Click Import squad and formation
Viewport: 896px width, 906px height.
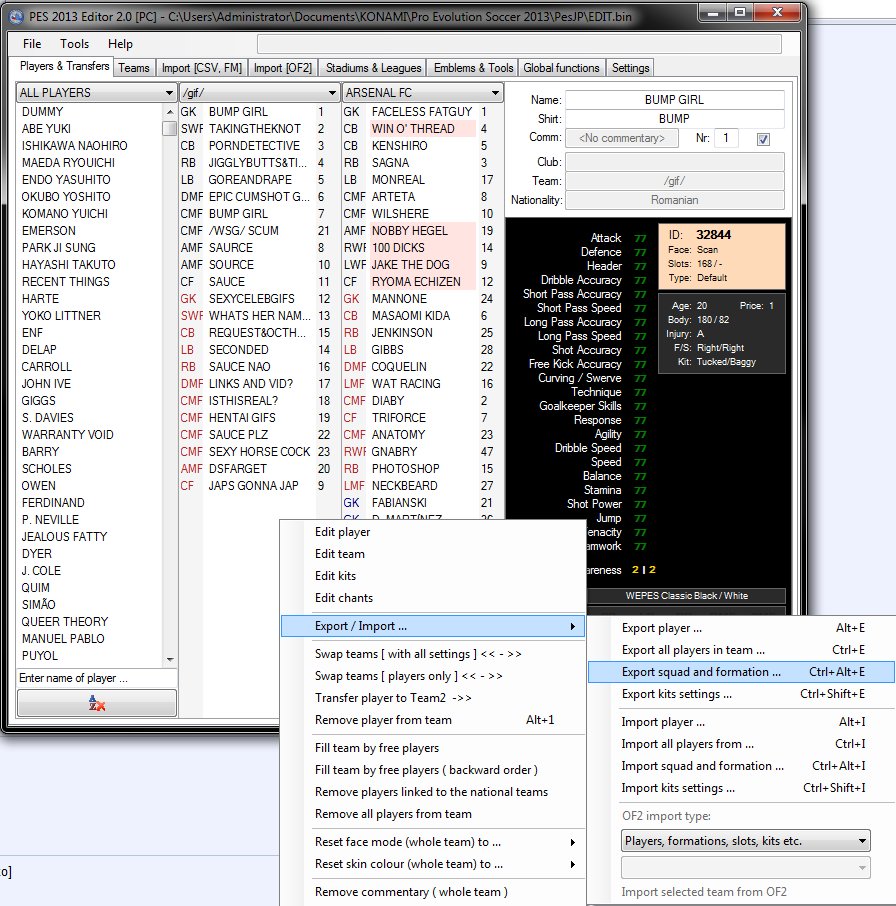[742, 766]
